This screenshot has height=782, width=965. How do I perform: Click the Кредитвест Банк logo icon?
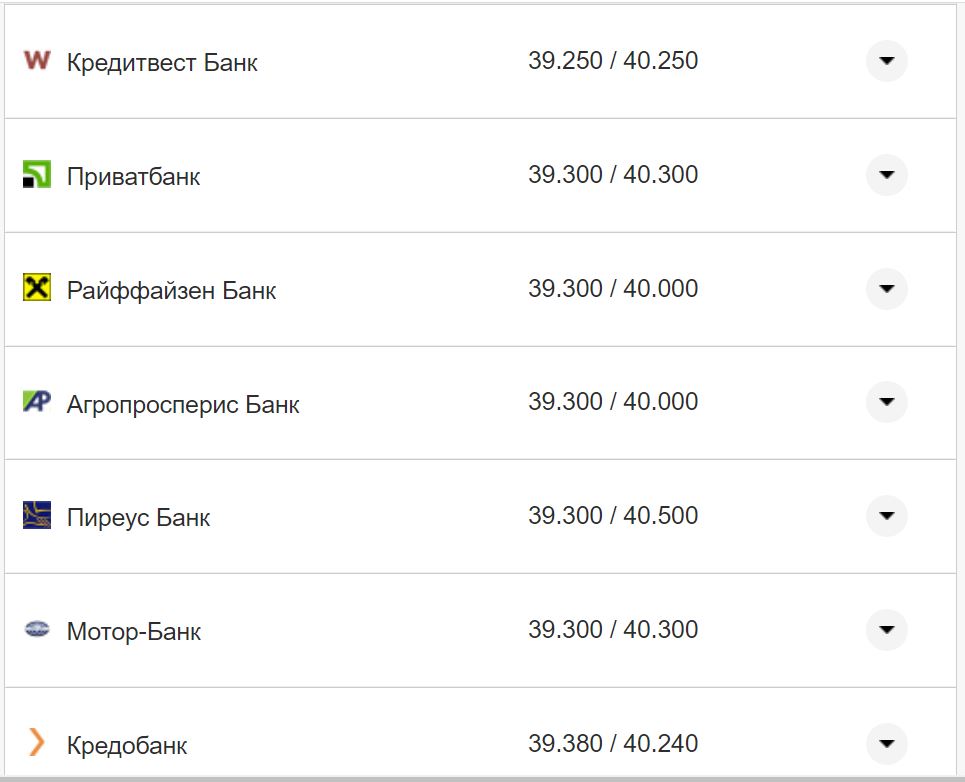(x=36, y=61)
